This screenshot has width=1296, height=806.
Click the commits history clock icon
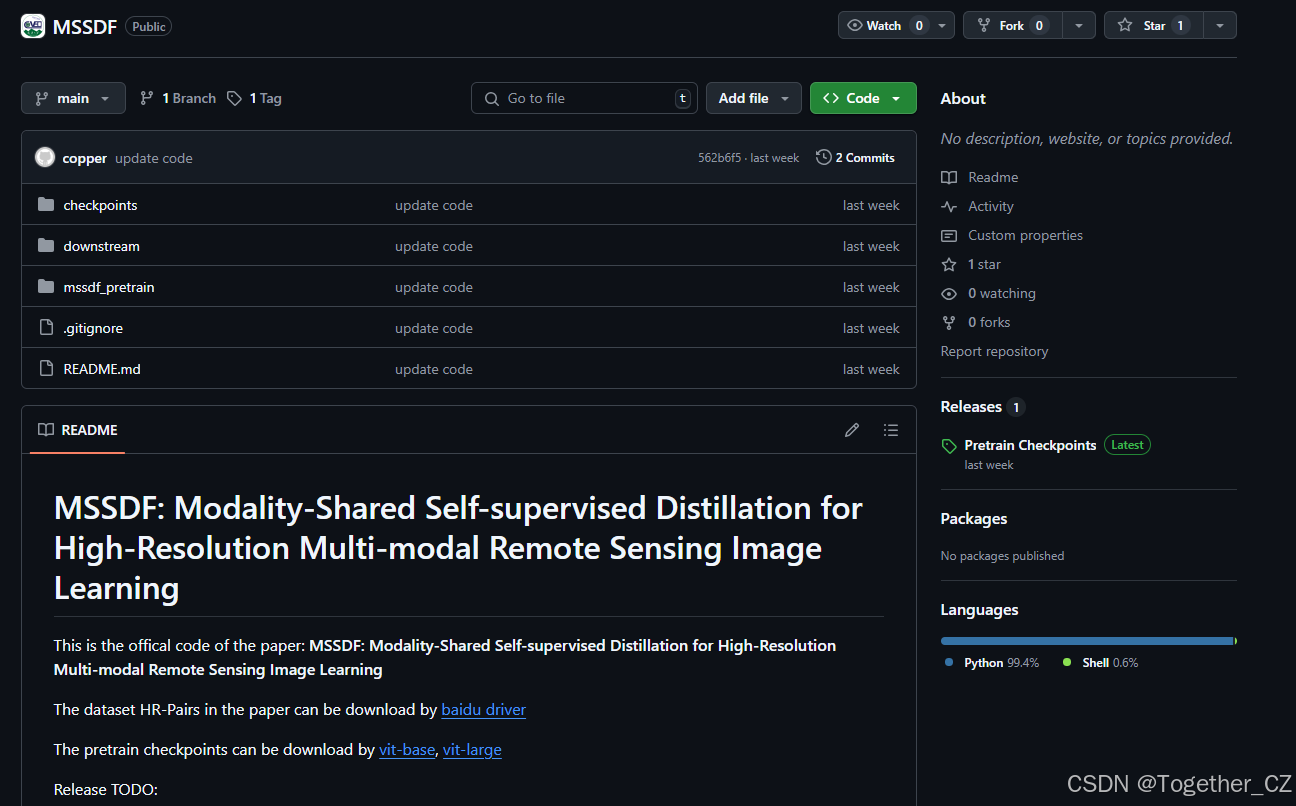[823, 158]
